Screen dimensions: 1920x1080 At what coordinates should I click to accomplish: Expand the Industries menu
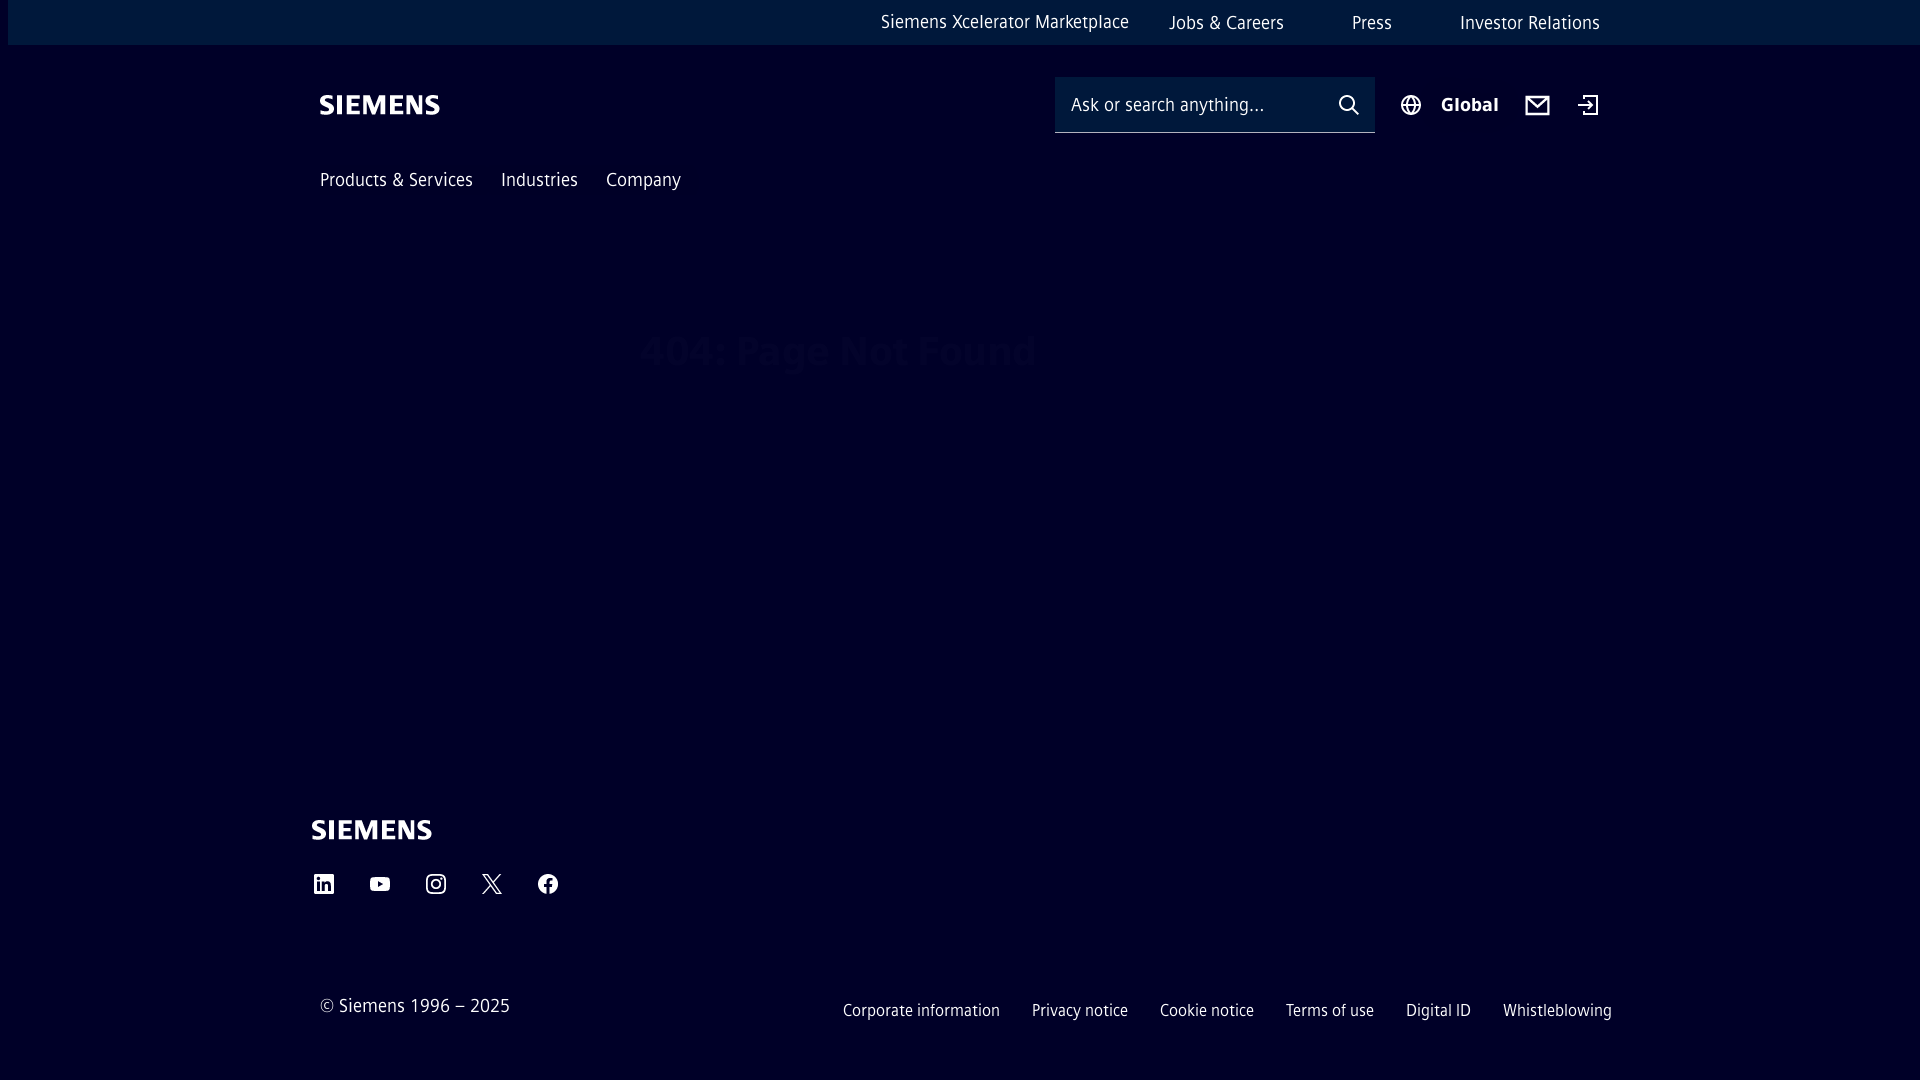coord(539,180)
